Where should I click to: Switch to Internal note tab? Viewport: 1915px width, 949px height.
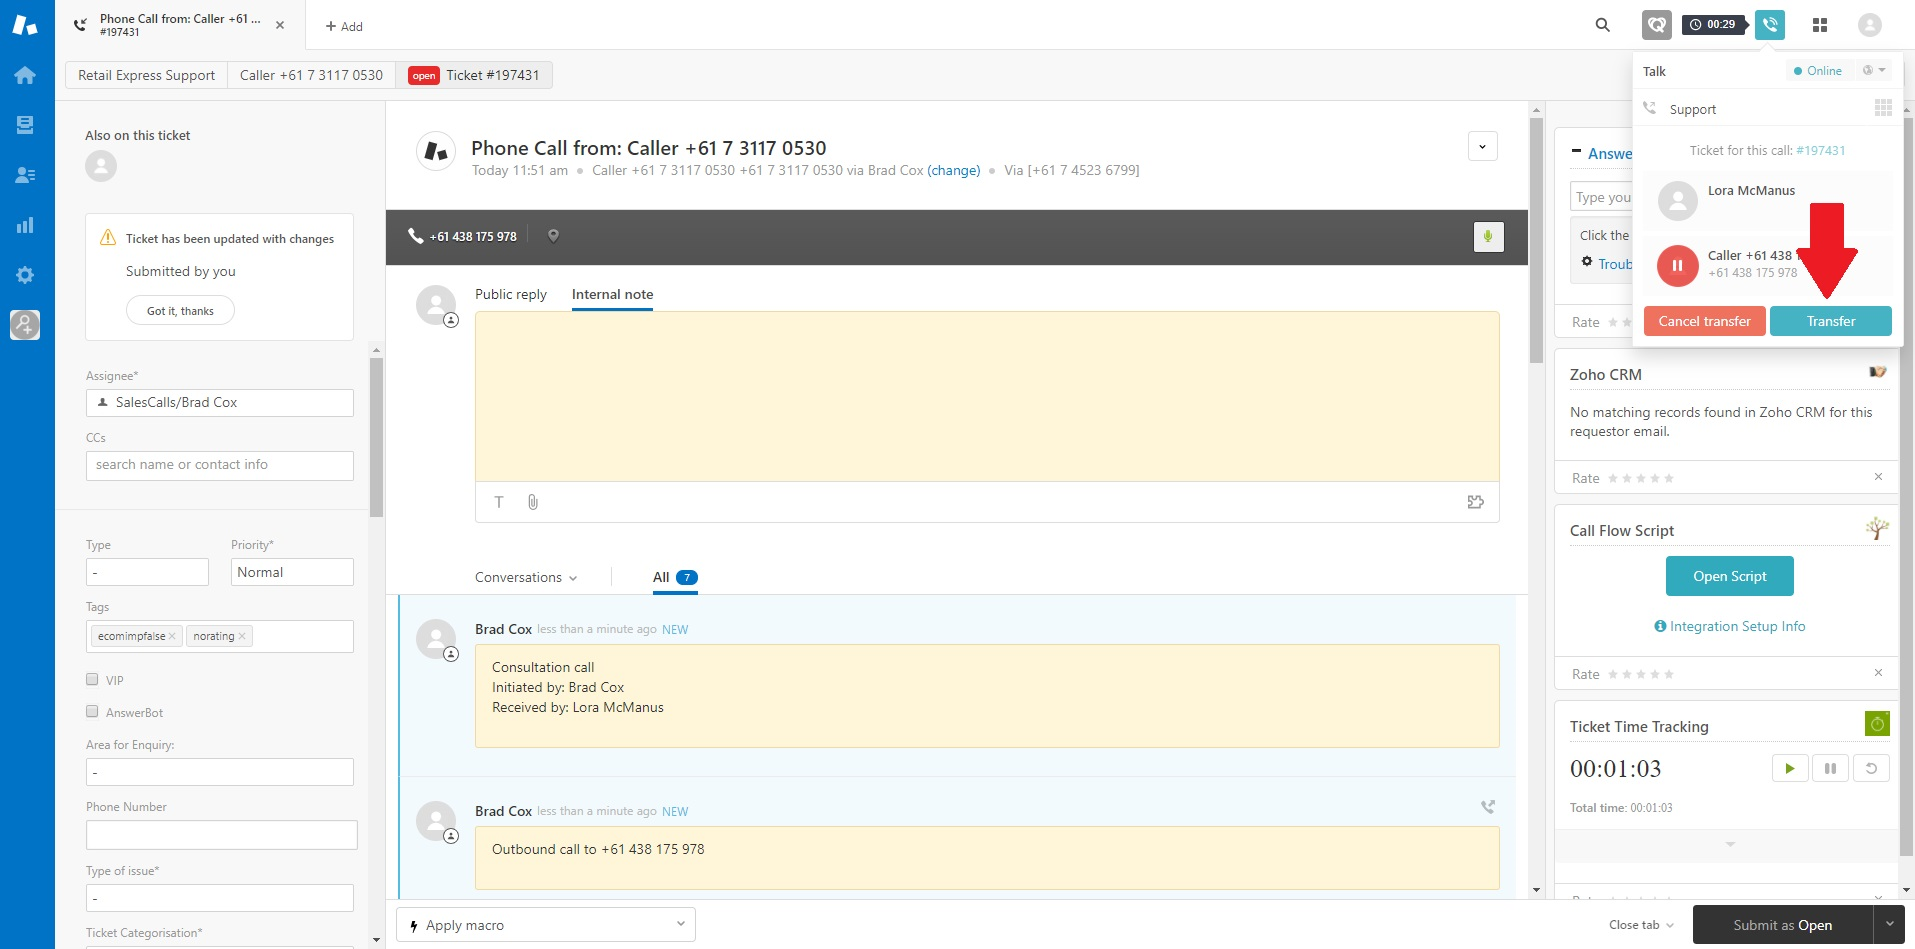(x=612, y=294)
